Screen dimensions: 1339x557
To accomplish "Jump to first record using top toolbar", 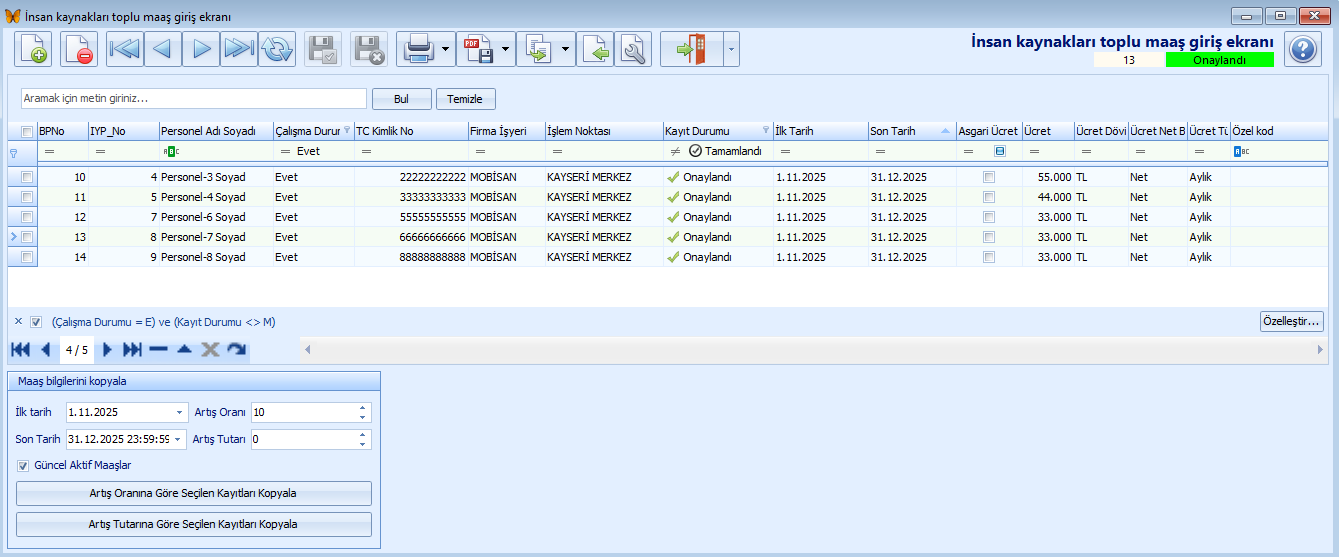I will pyautogui.click(x=124, y=49).
